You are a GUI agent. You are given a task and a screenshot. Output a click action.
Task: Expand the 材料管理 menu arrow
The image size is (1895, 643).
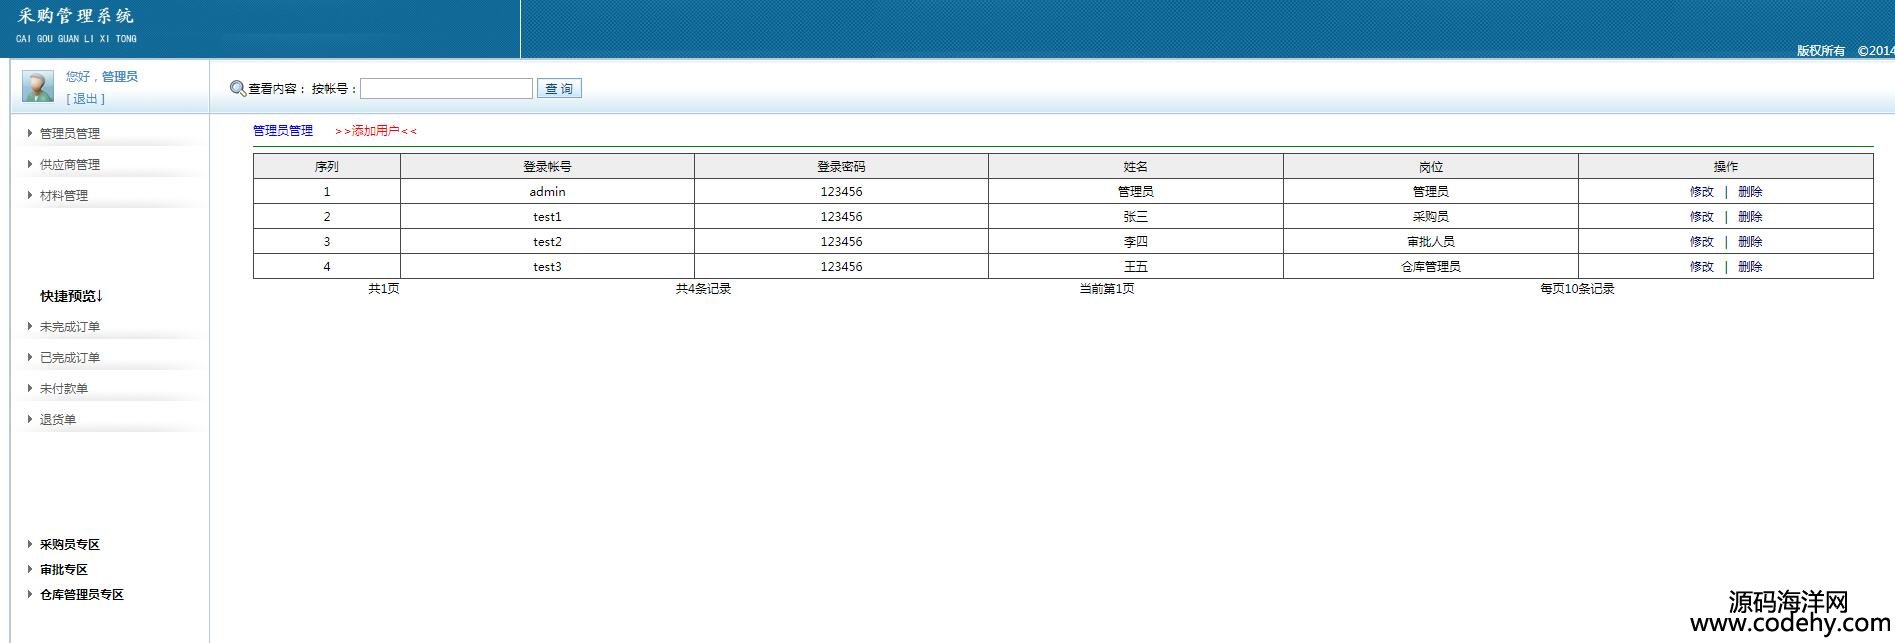[x=30, y=195]
